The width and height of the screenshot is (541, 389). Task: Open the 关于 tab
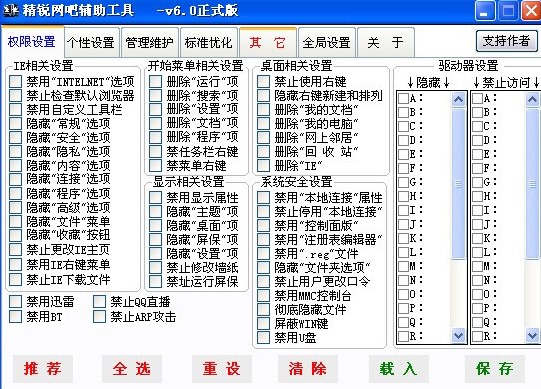[385, 43]
